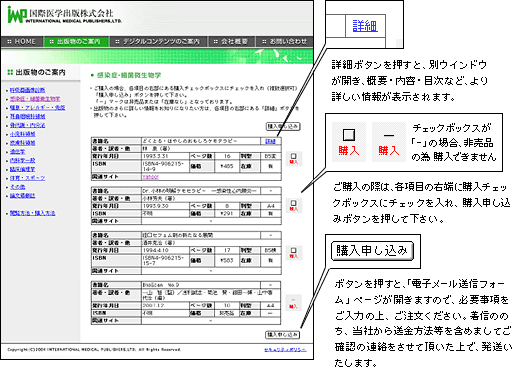Image resolution: width=512 pixels, height=367 pixels.
Task: Open the Yahoo related site link
Action: tap(150, 177)
